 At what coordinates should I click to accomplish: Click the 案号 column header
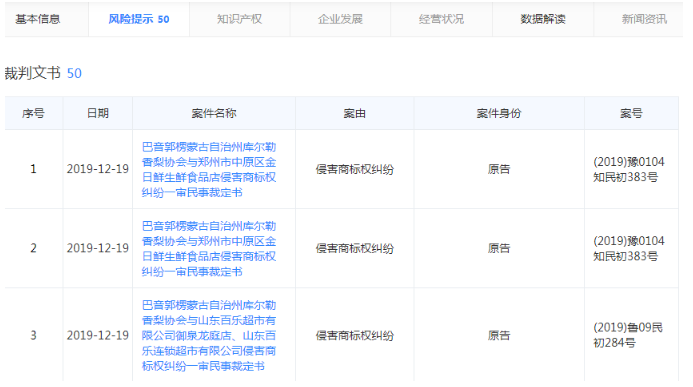(631, 114)
